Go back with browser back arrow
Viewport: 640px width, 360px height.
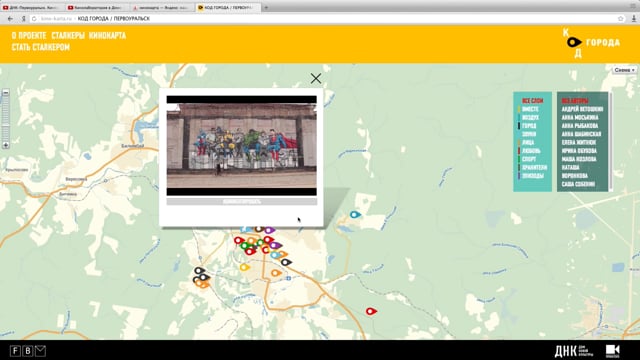10,19
